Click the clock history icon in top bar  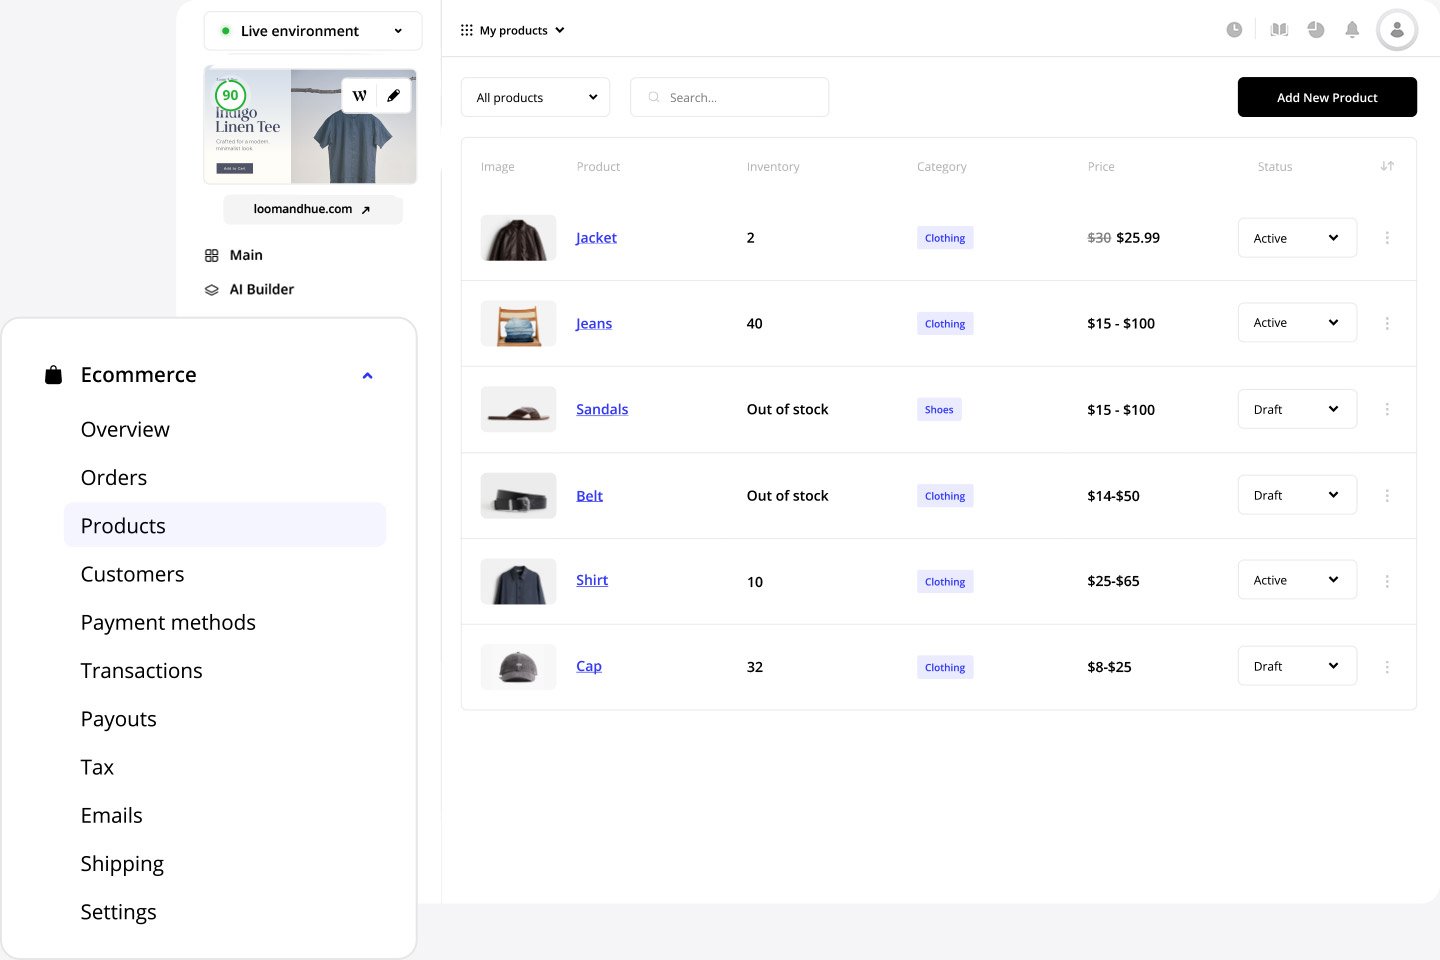(x=1234, y=29)
